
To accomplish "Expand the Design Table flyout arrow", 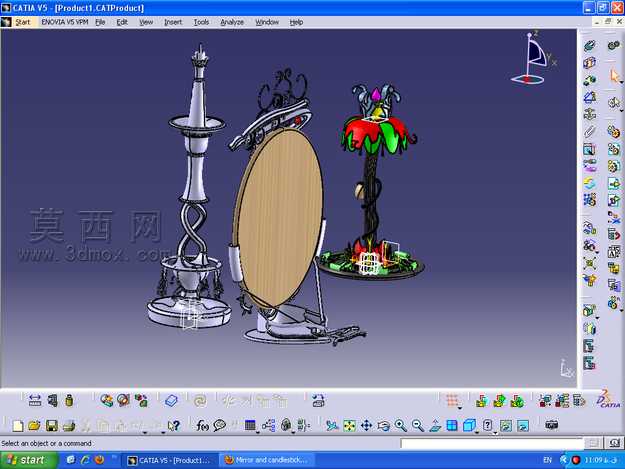I will (258, 432).
